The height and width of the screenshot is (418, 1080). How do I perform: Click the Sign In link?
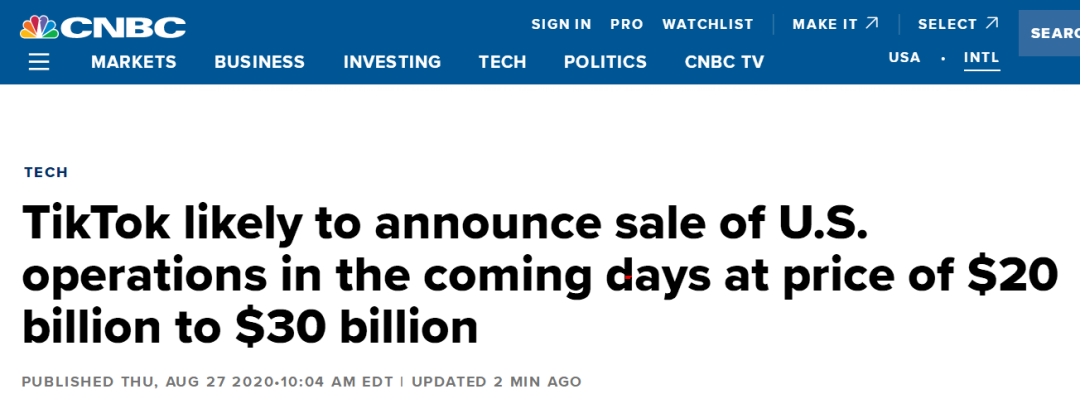click(561, 24)
